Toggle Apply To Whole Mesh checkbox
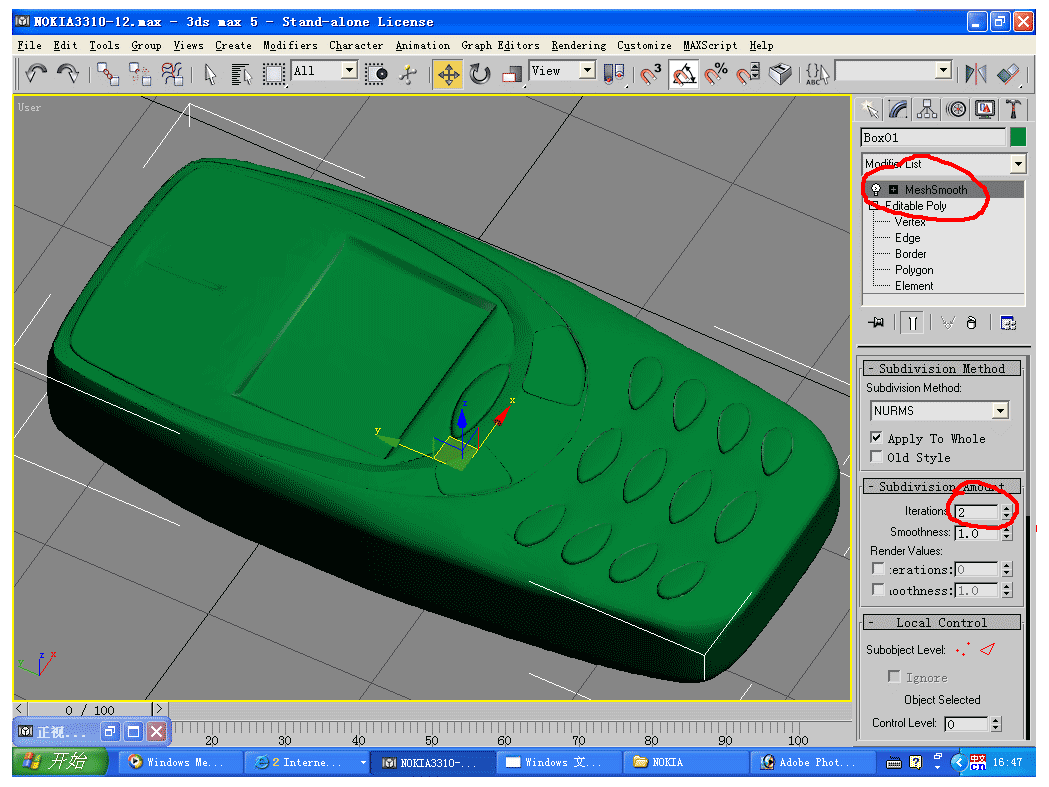This screenshot has width=1049, height=787. click(x=876, y=438)
